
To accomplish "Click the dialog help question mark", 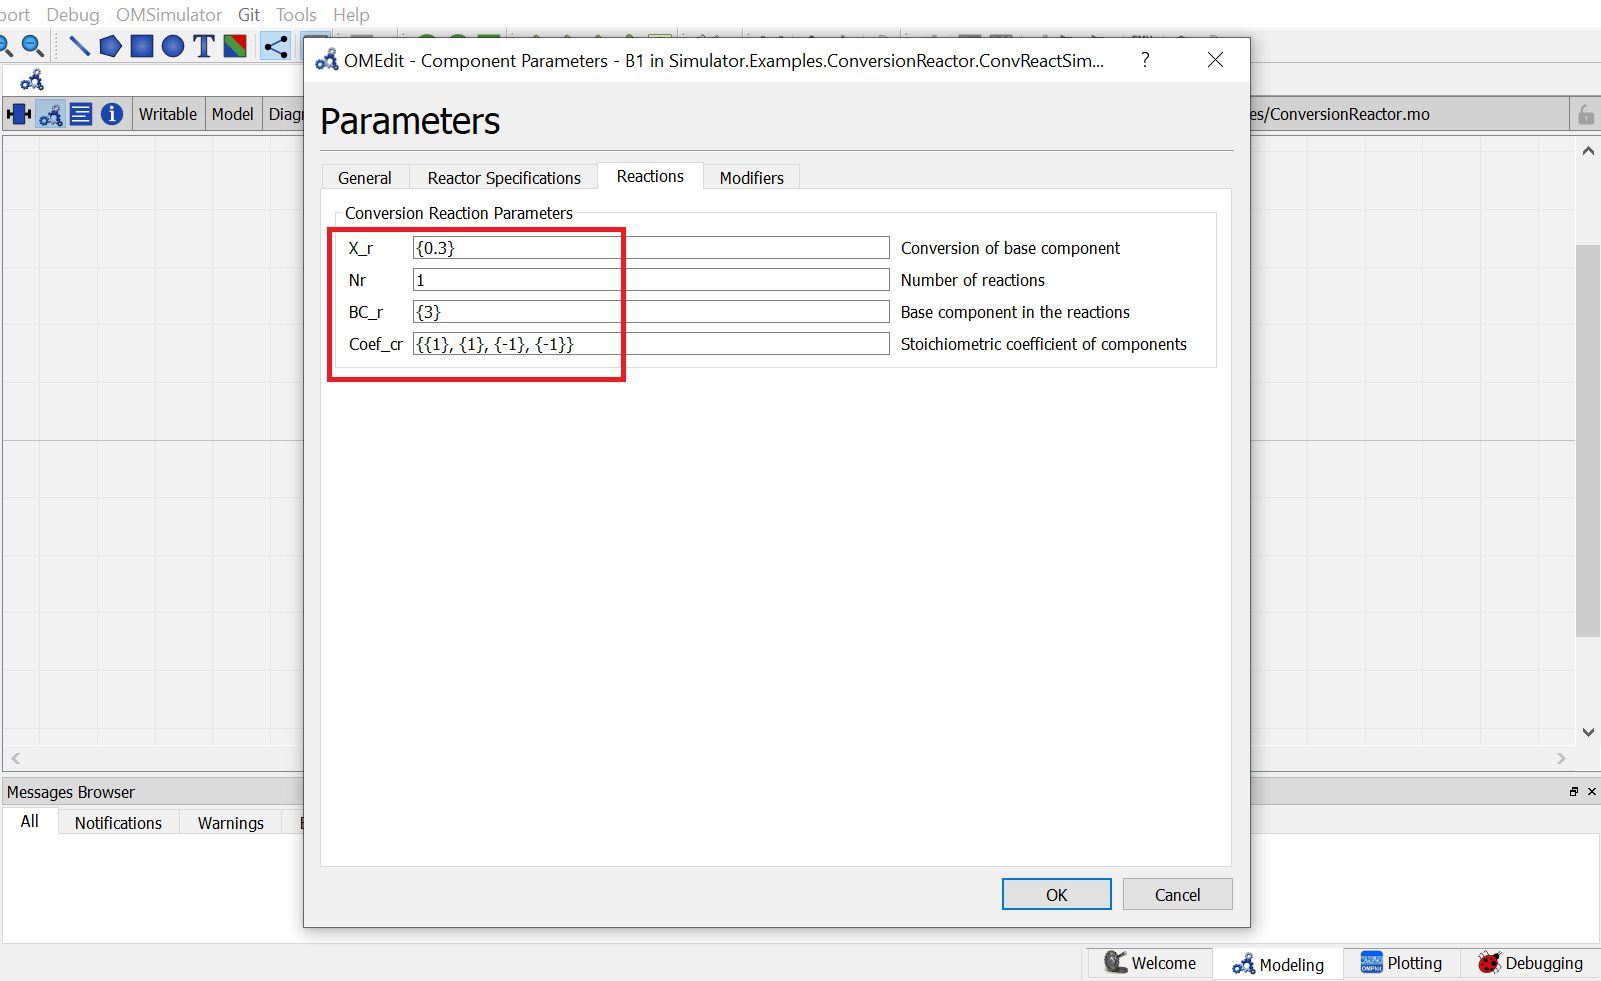I will [1145, 60].
